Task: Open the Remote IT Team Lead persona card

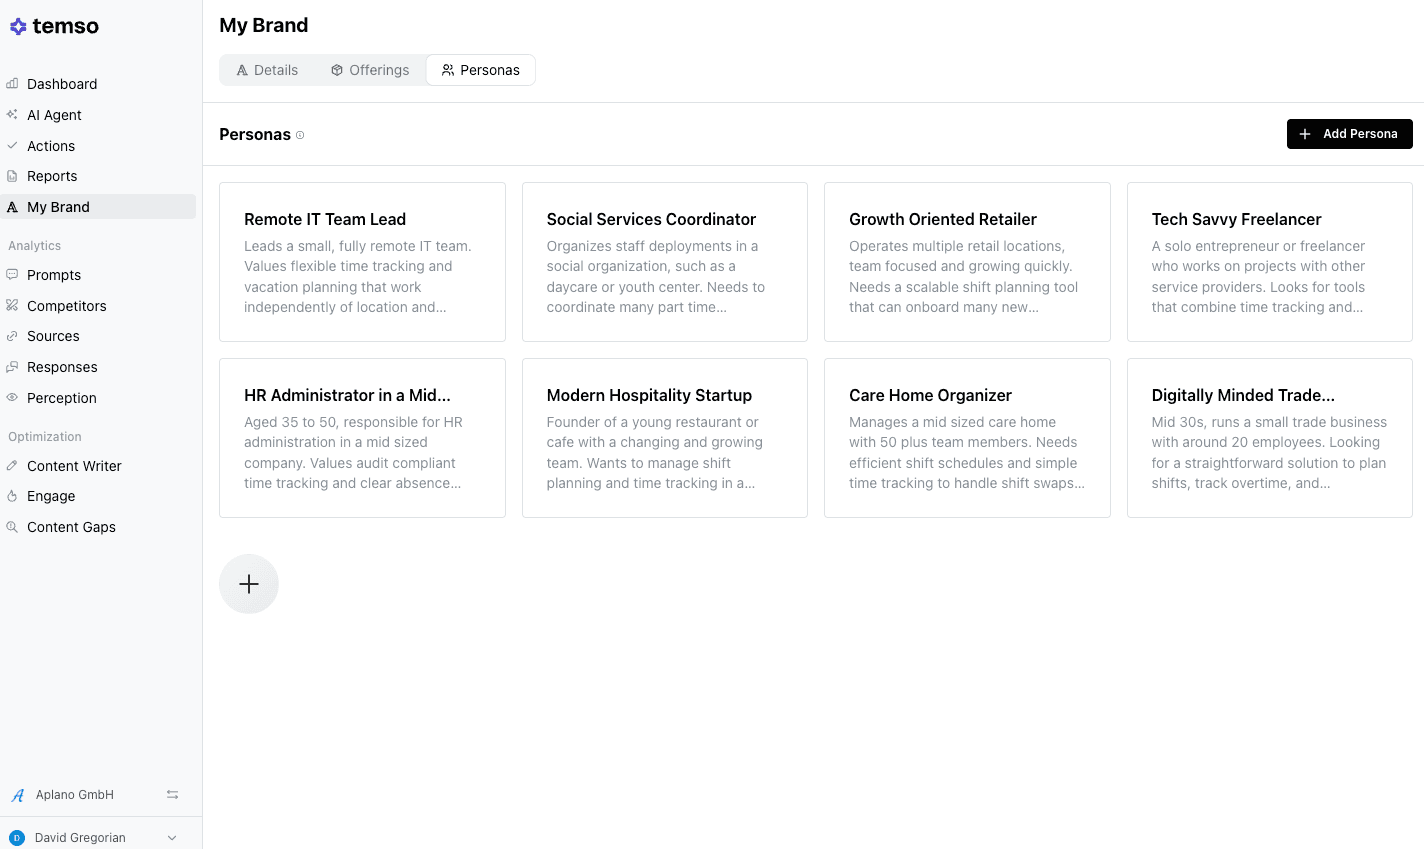Action: point(362,262)
